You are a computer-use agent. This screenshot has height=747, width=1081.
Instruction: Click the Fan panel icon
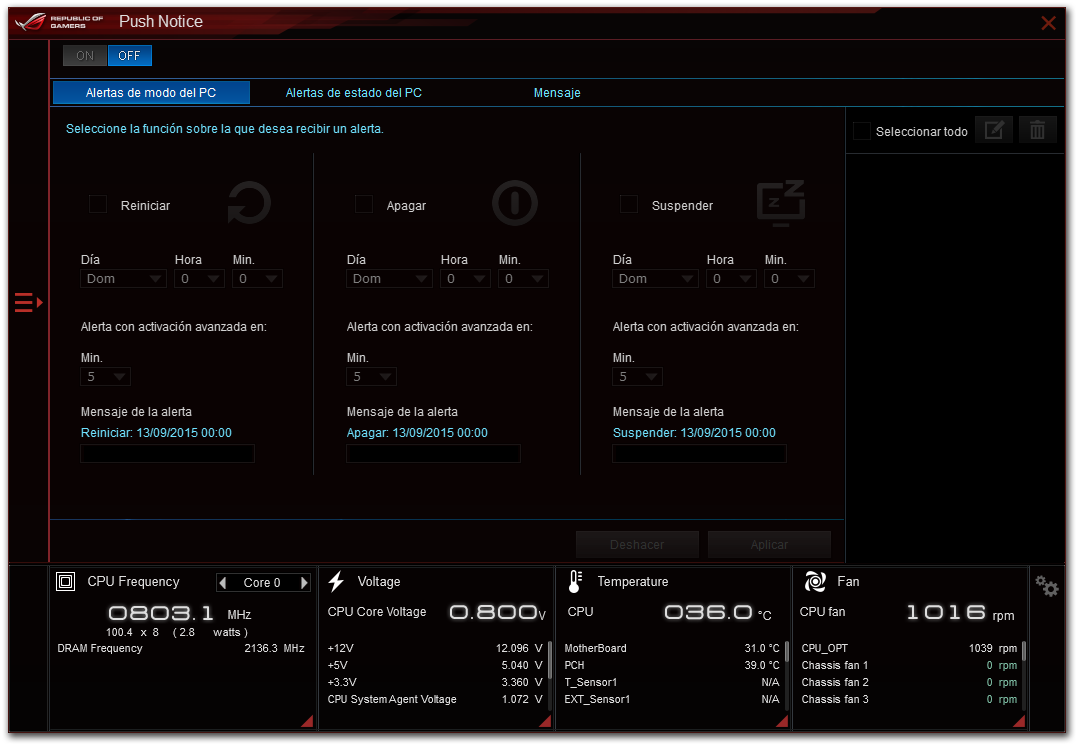tap(815, 581)
